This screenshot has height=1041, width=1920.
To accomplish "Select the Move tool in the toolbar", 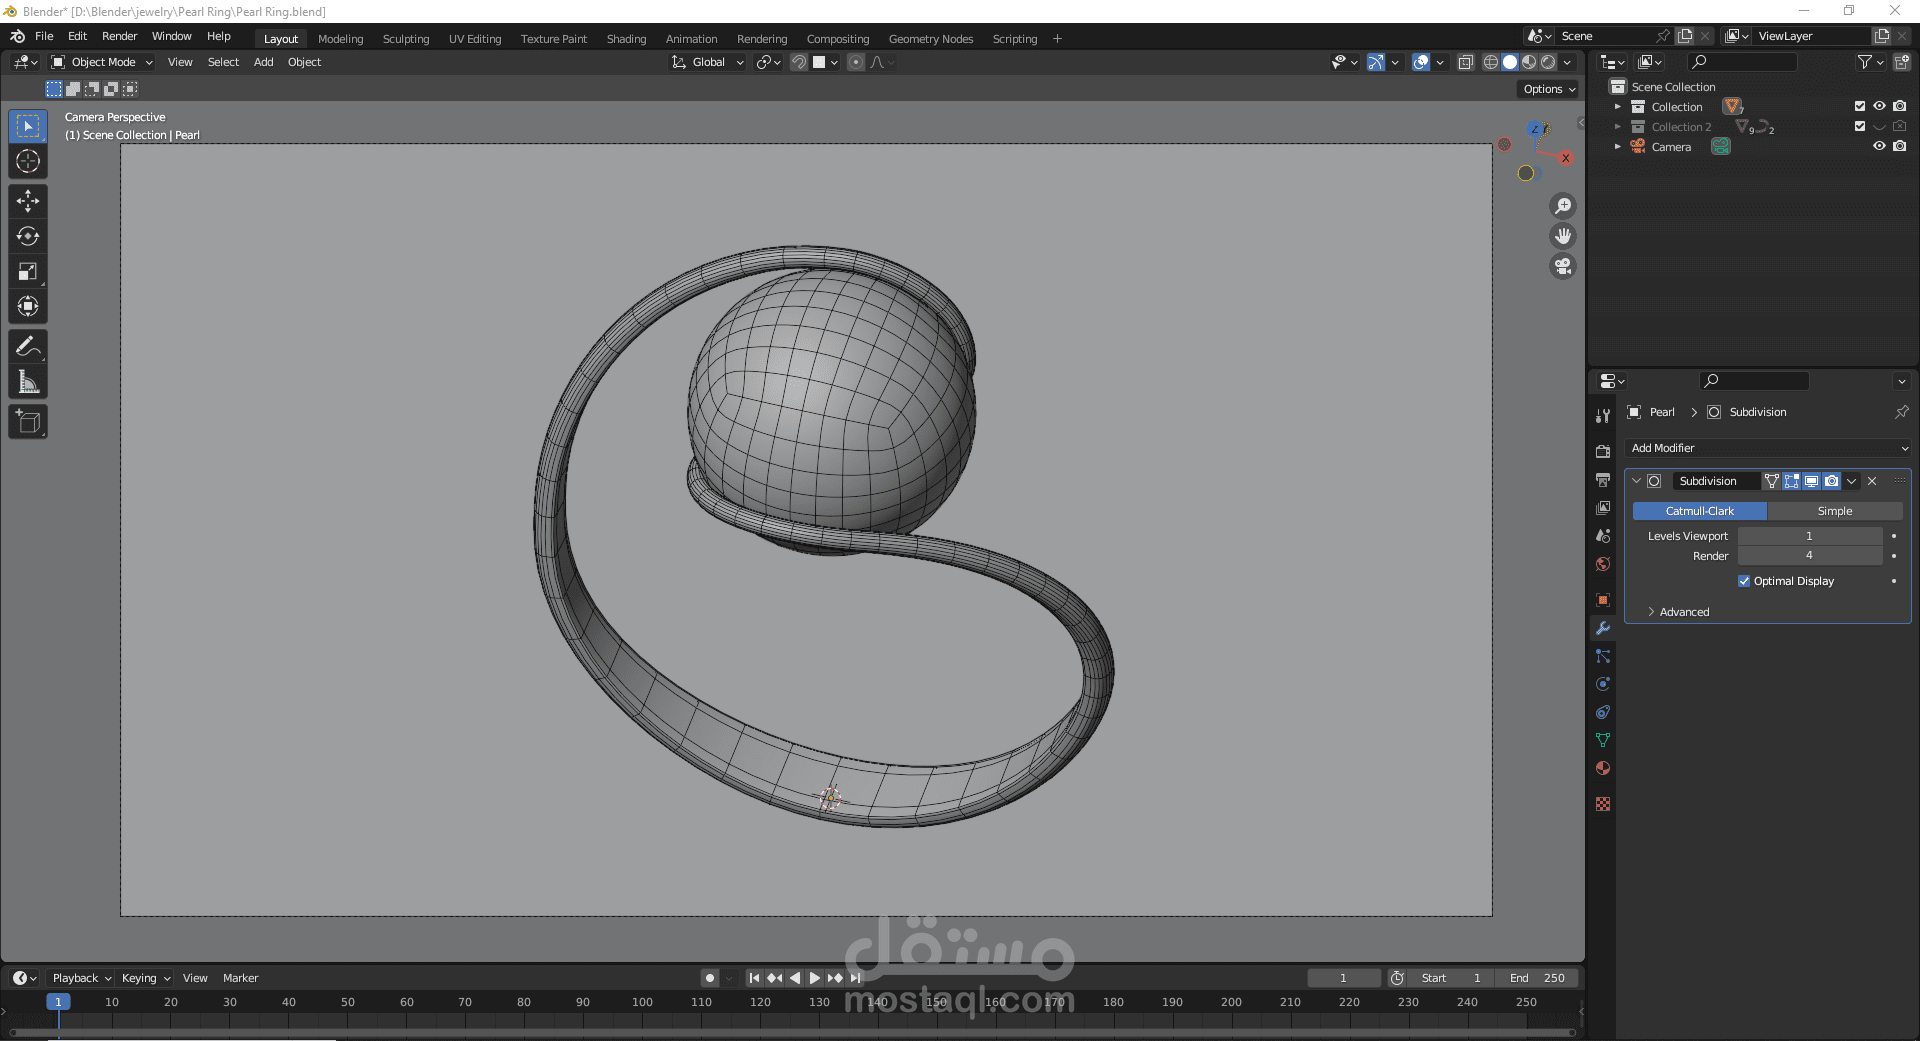I will click(x=28, y=201).
